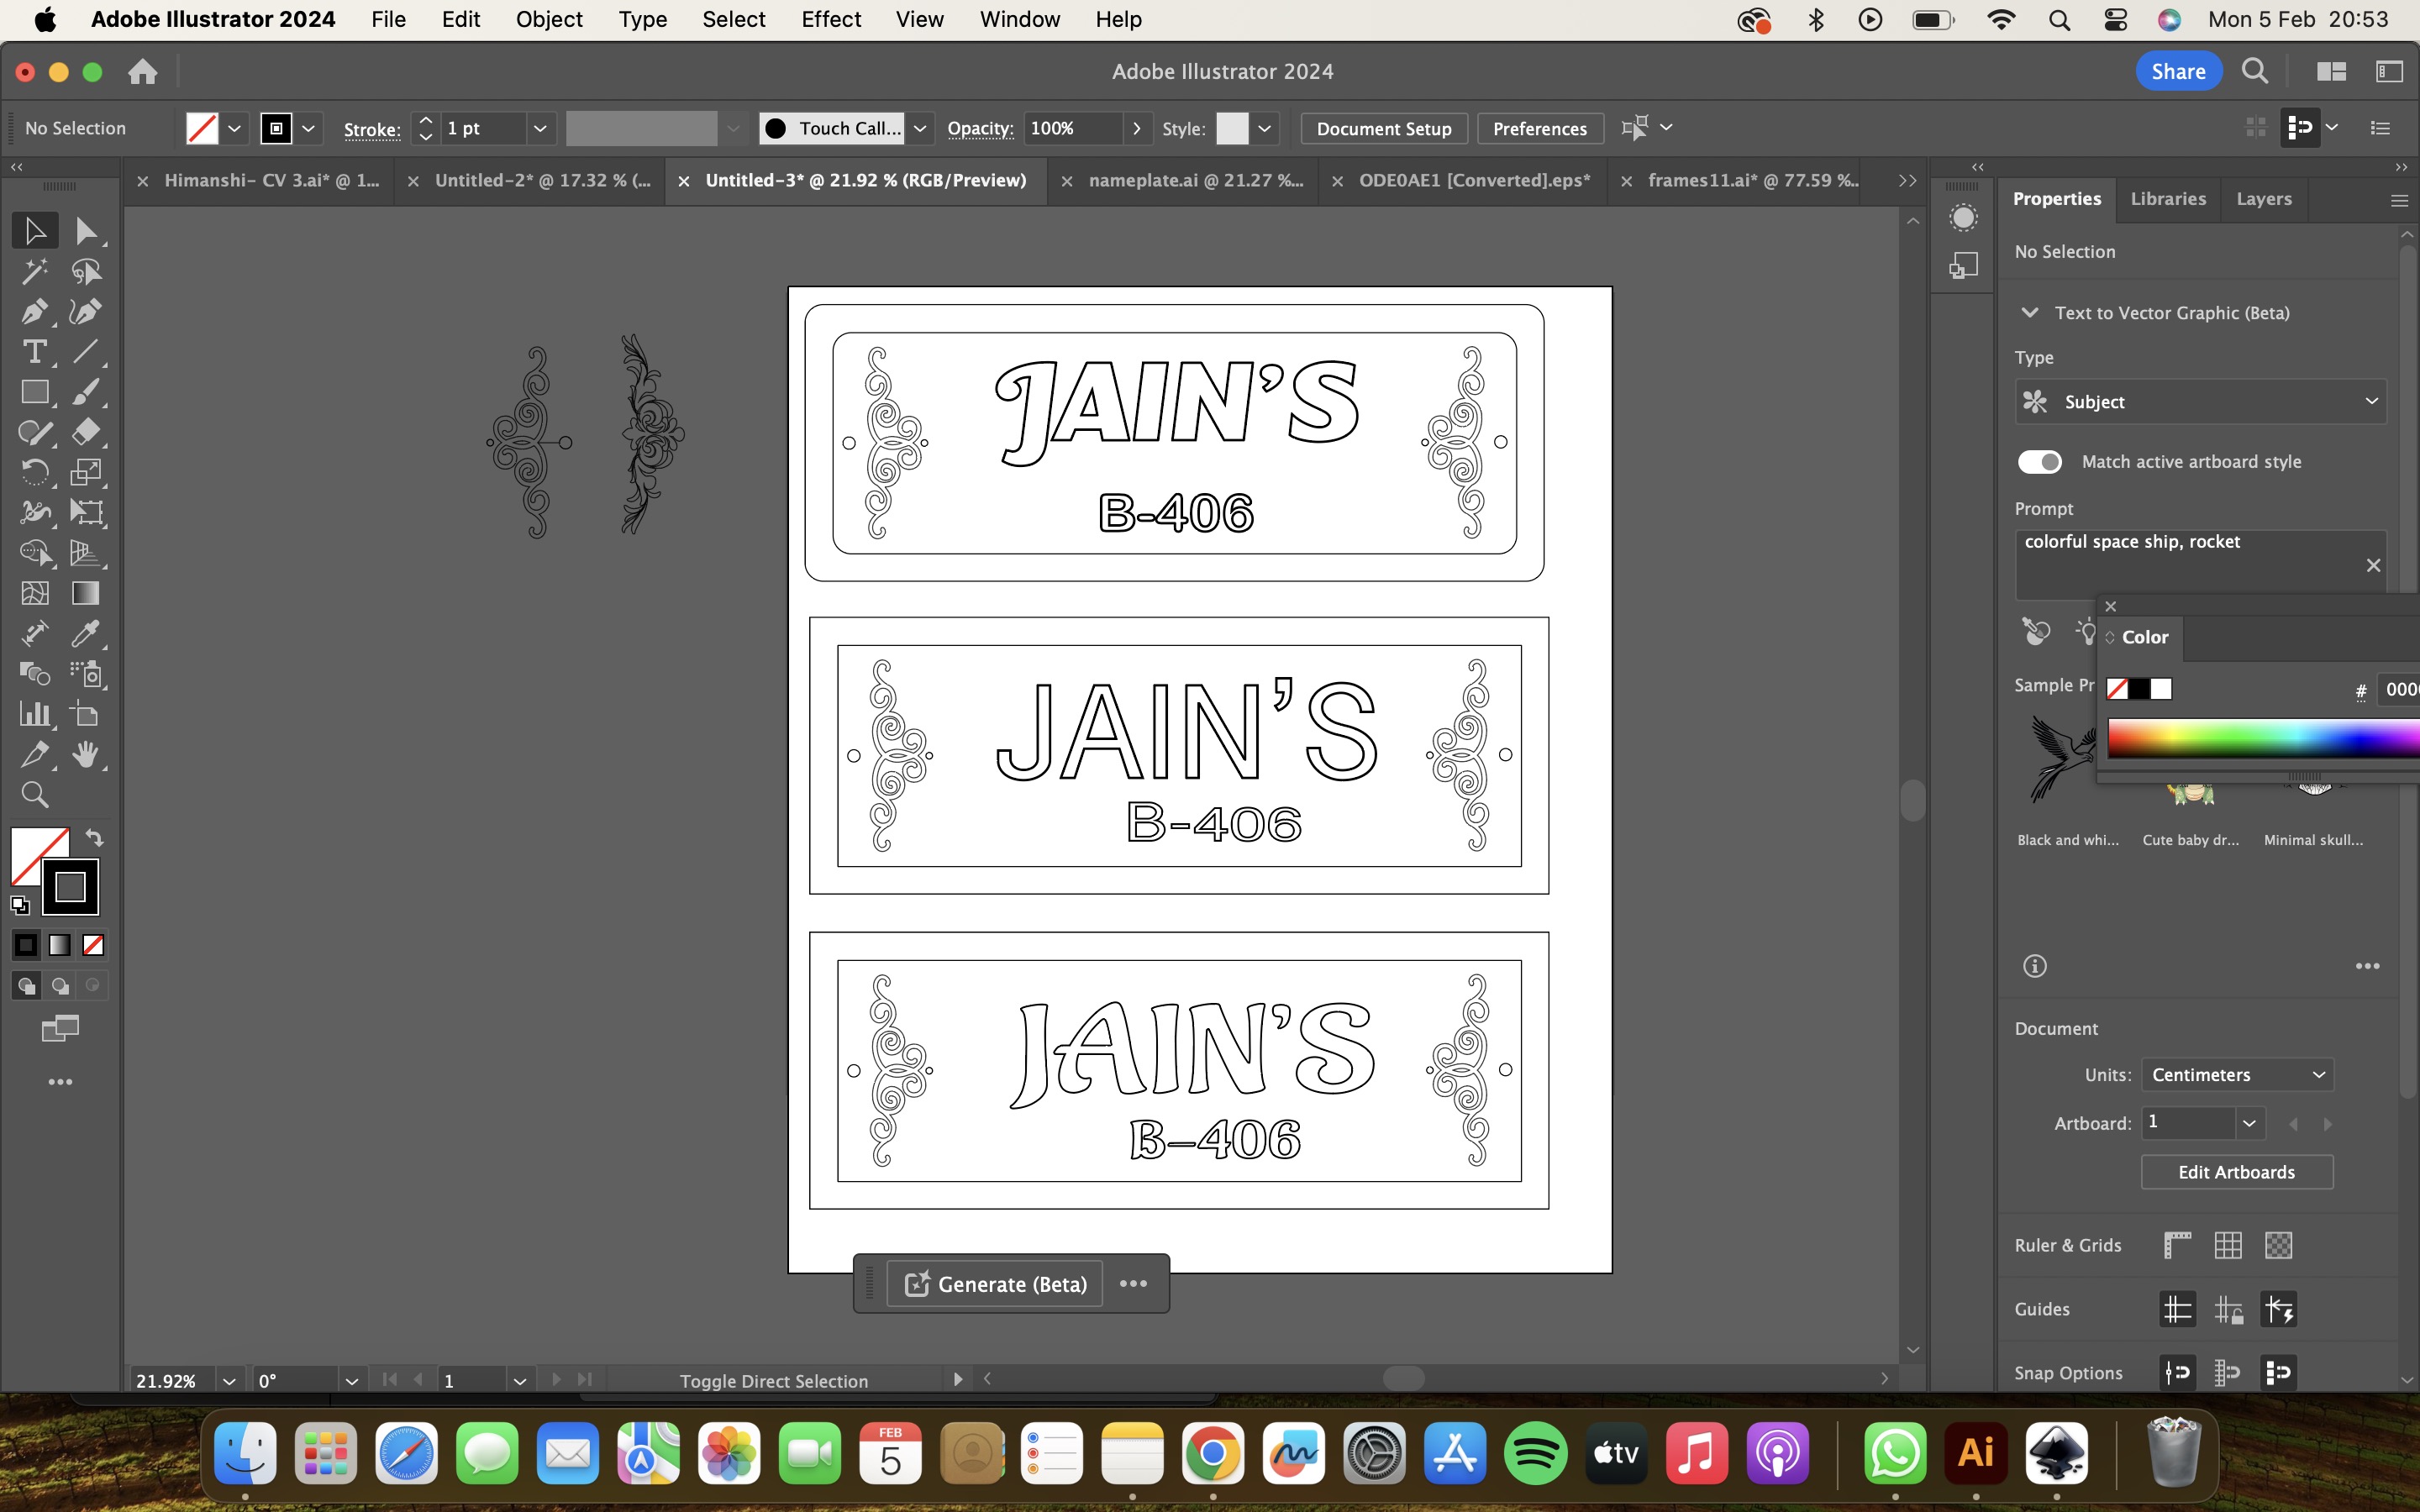Open Edit Toolbar three-dots in tools panel

coord(60,1082)
